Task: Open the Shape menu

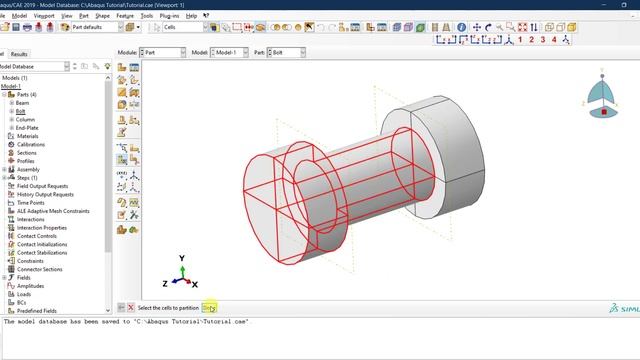Action: tap(102, 16)
